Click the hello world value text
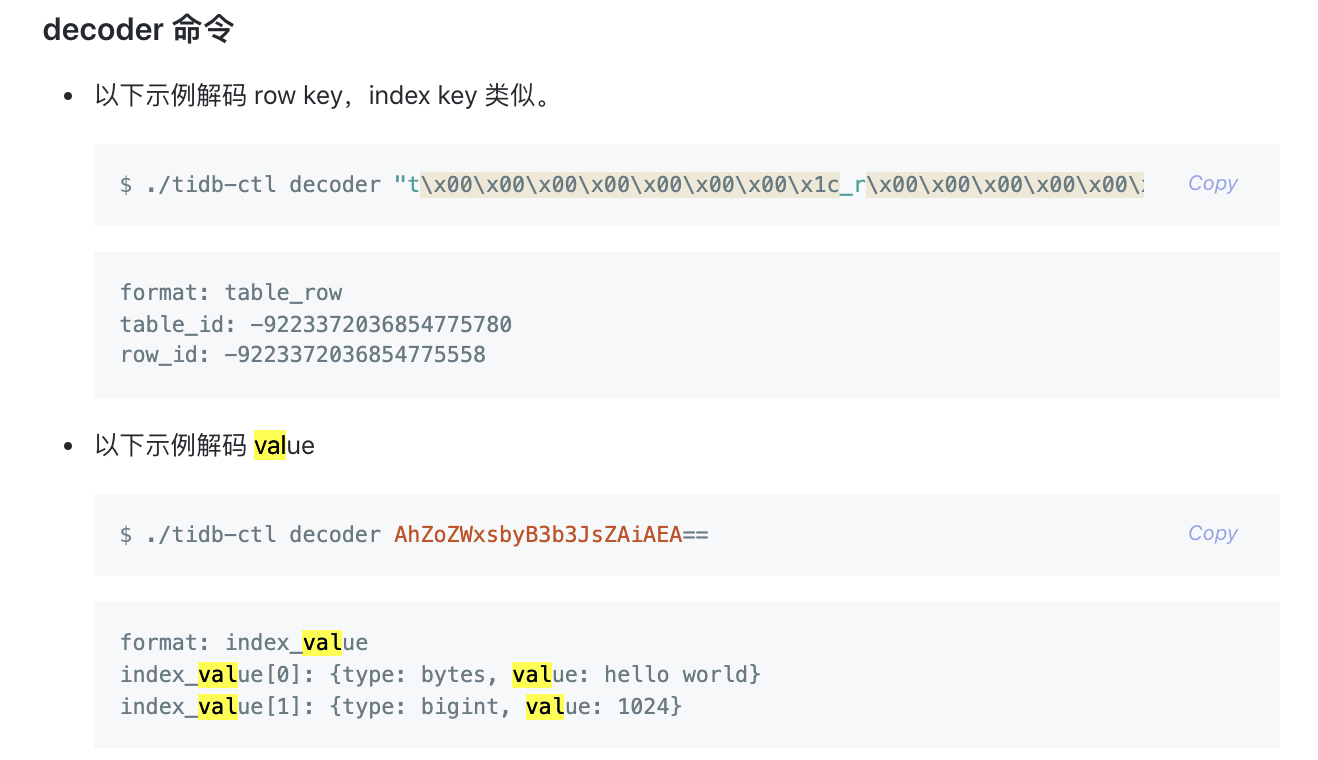 click(678, 674)
